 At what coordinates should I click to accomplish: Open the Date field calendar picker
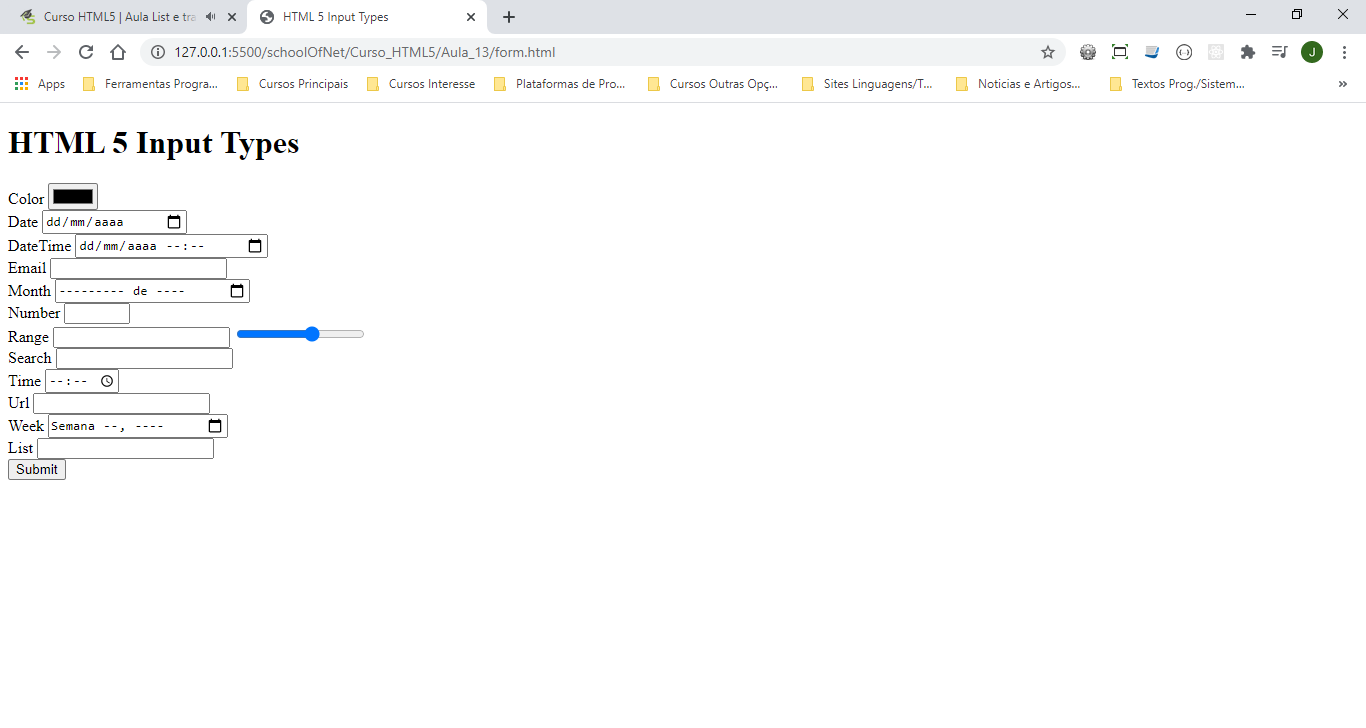(174, 222)
